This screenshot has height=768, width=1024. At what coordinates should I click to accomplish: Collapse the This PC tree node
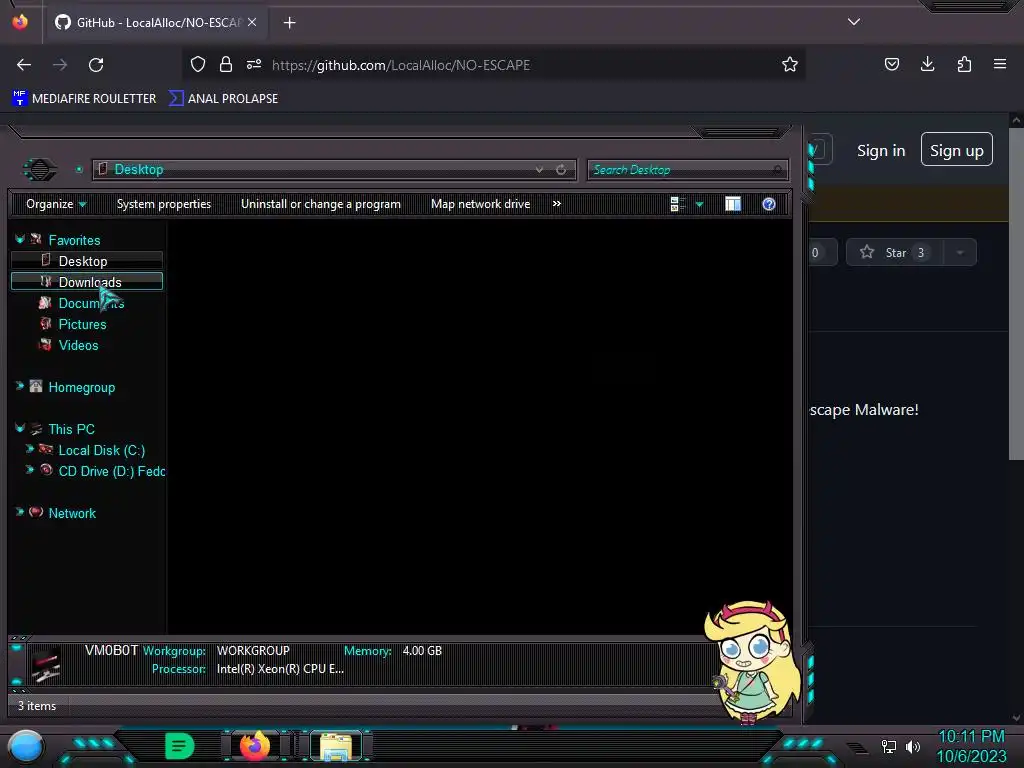20,428
